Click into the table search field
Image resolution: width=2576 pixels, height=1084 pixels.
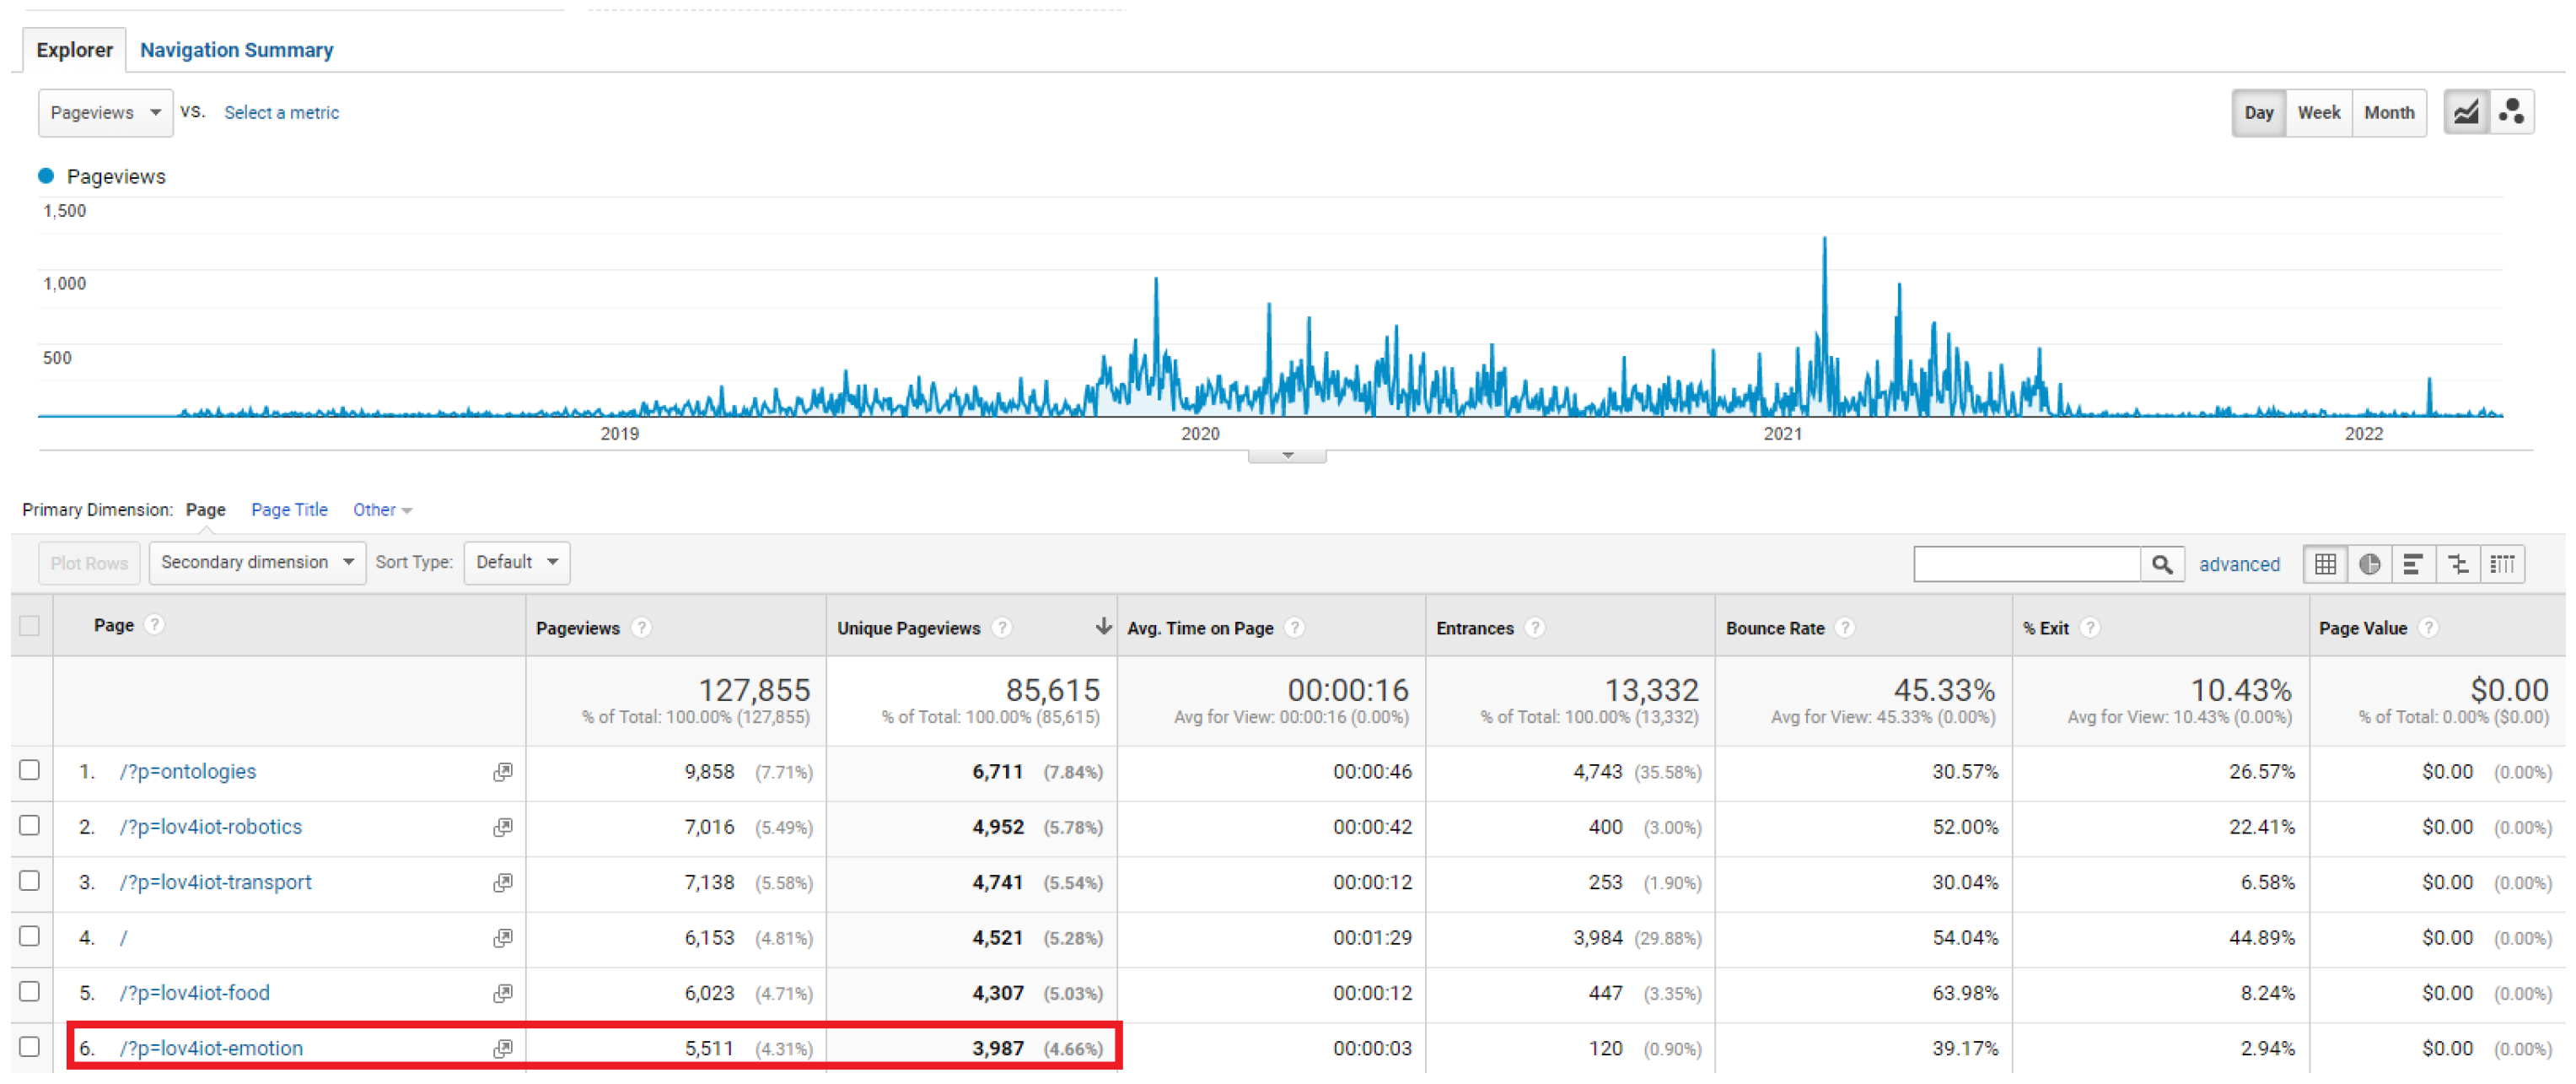[x=2026, y=564]
